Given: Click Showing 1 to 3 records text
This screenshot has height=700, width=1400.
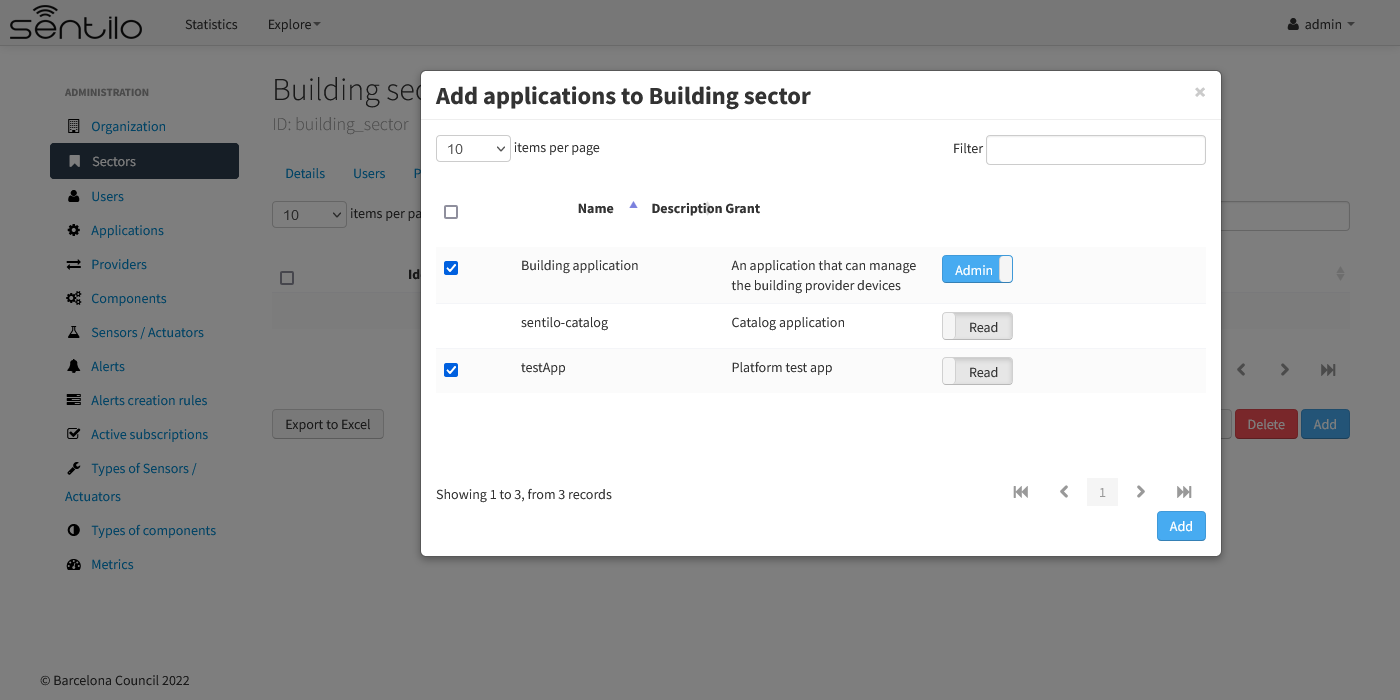Looking at the screenshot, I should point(523,494).
